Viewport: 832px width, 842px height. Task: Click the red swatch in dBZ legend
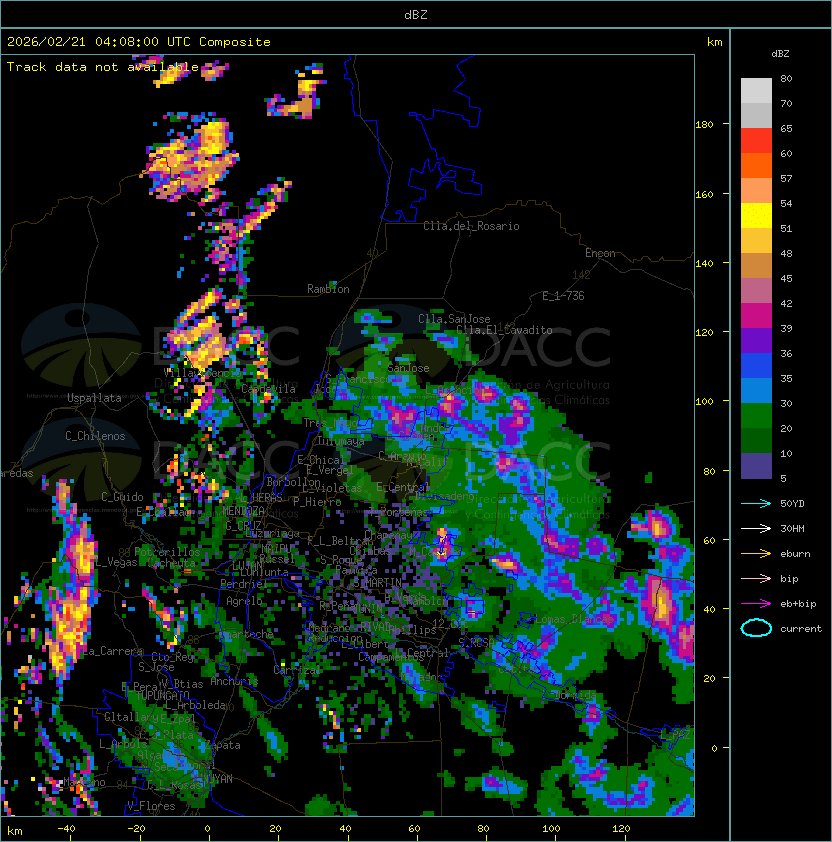pos(757,140)
